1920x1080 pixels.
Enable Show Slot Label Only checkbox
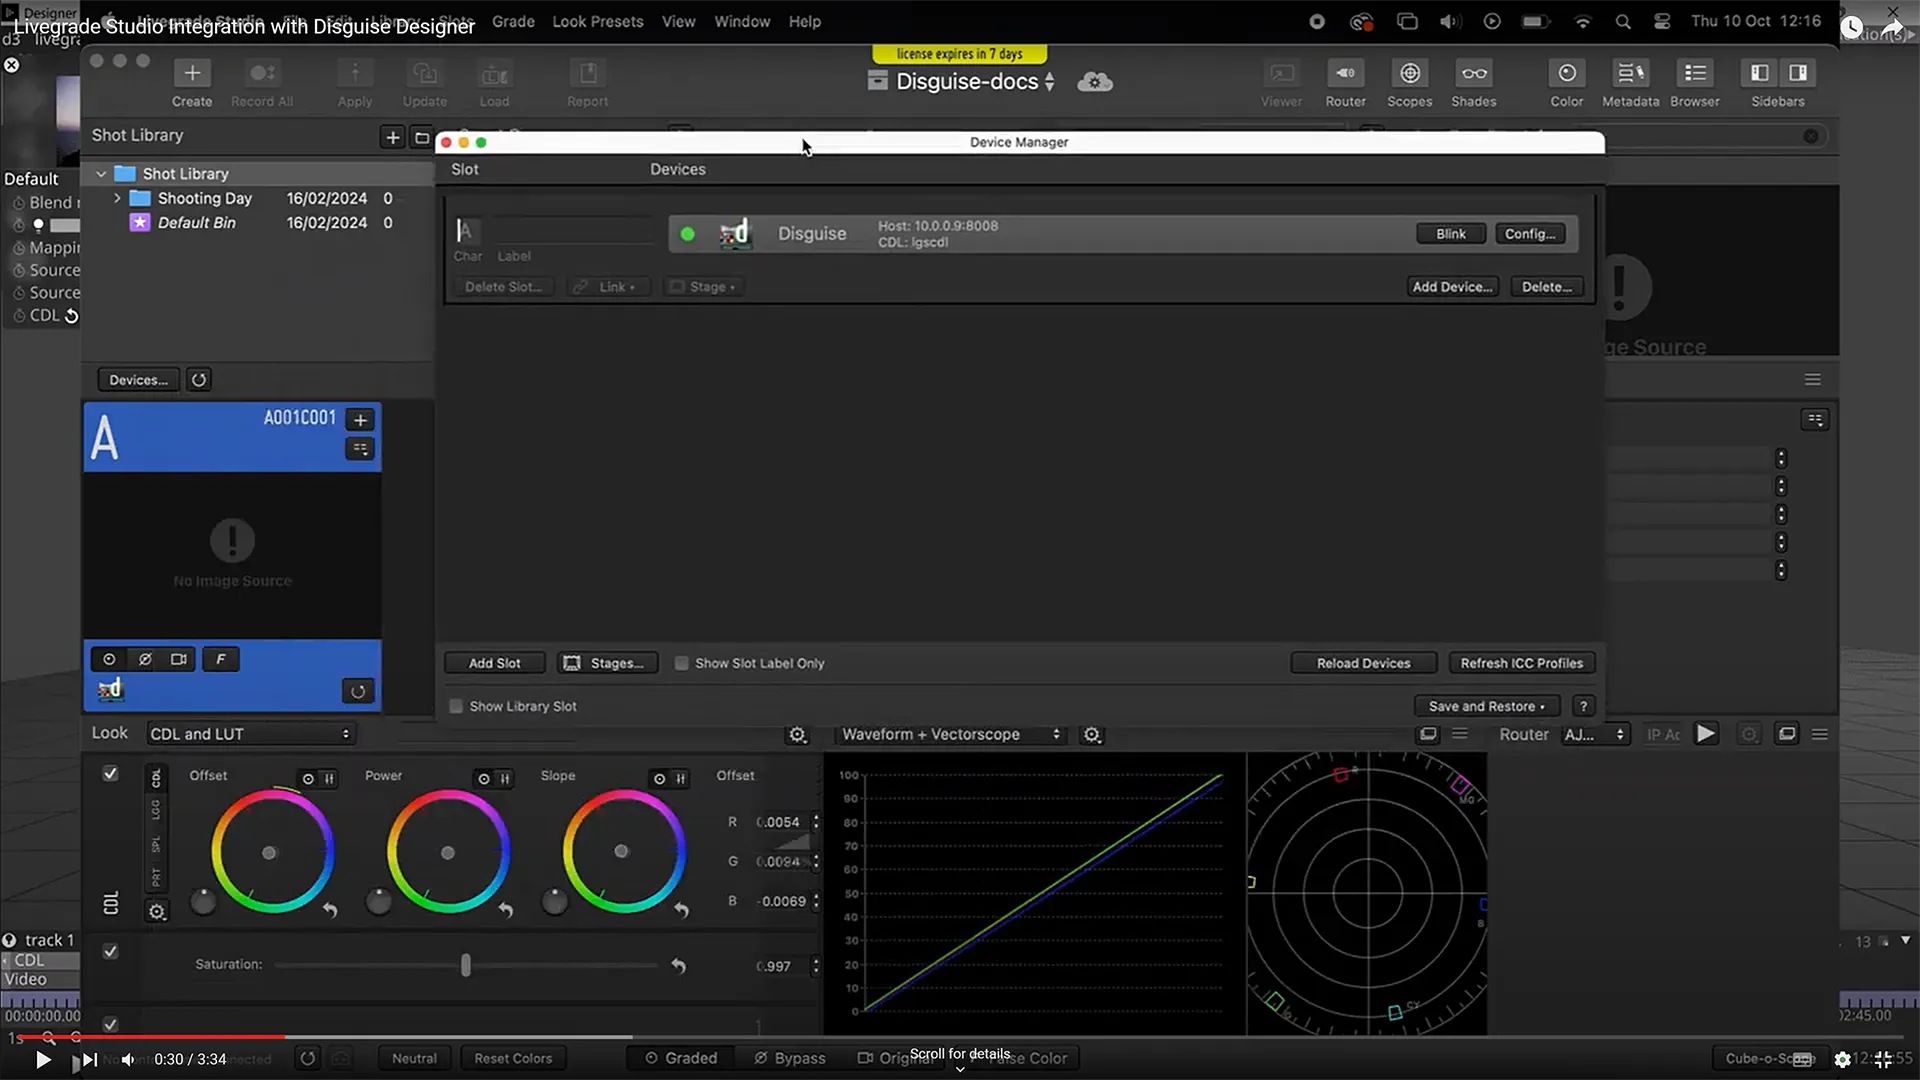tap(682, 664)
